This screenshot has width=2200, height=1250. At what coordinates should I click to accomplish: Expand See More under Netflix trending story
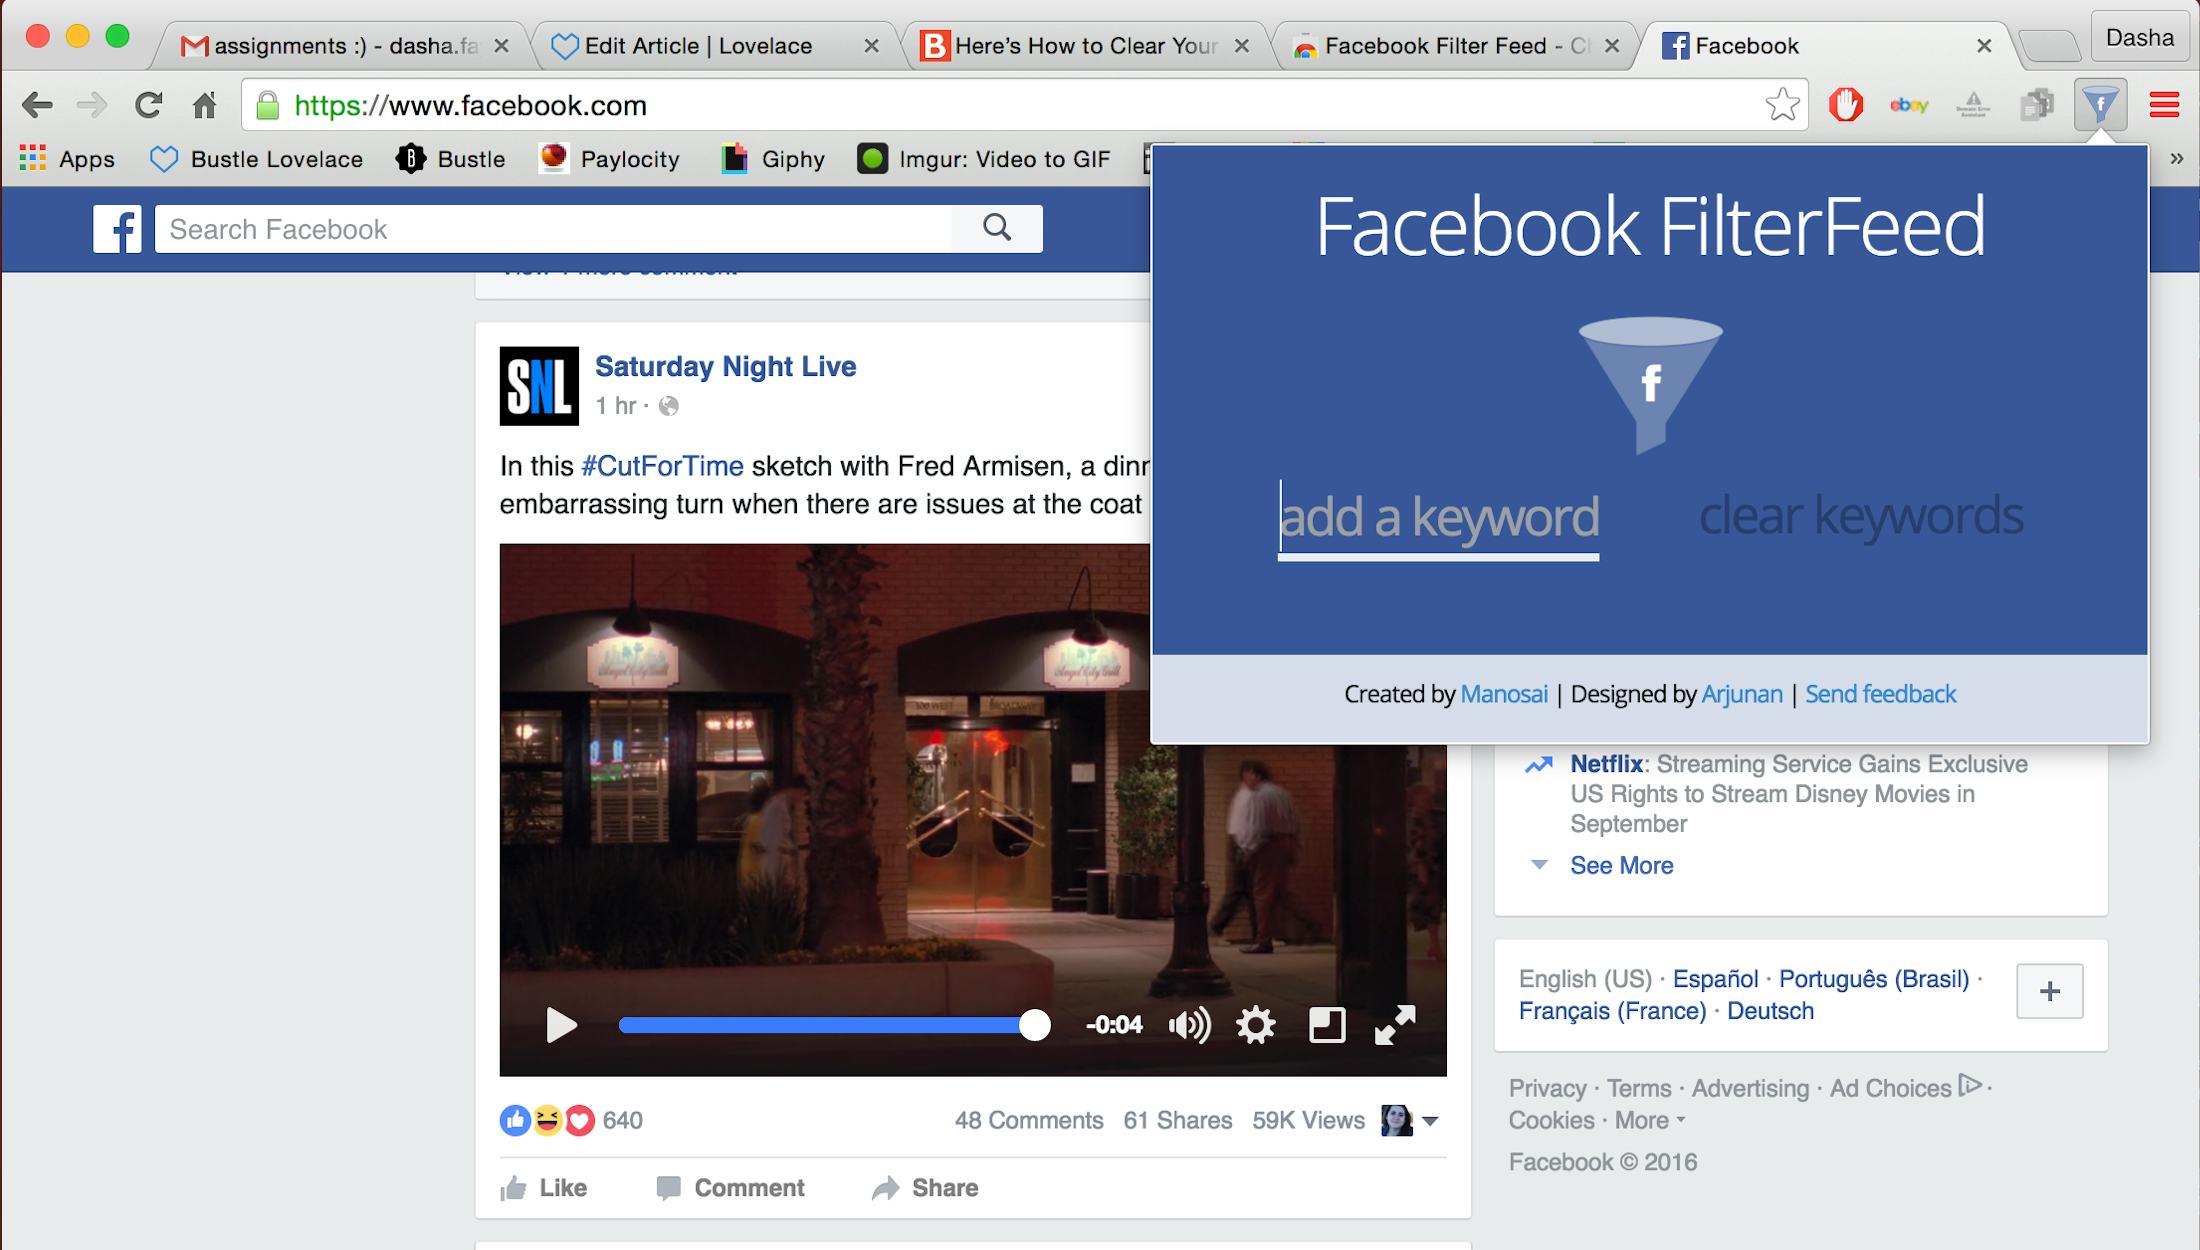click(x=1621, y=865)
